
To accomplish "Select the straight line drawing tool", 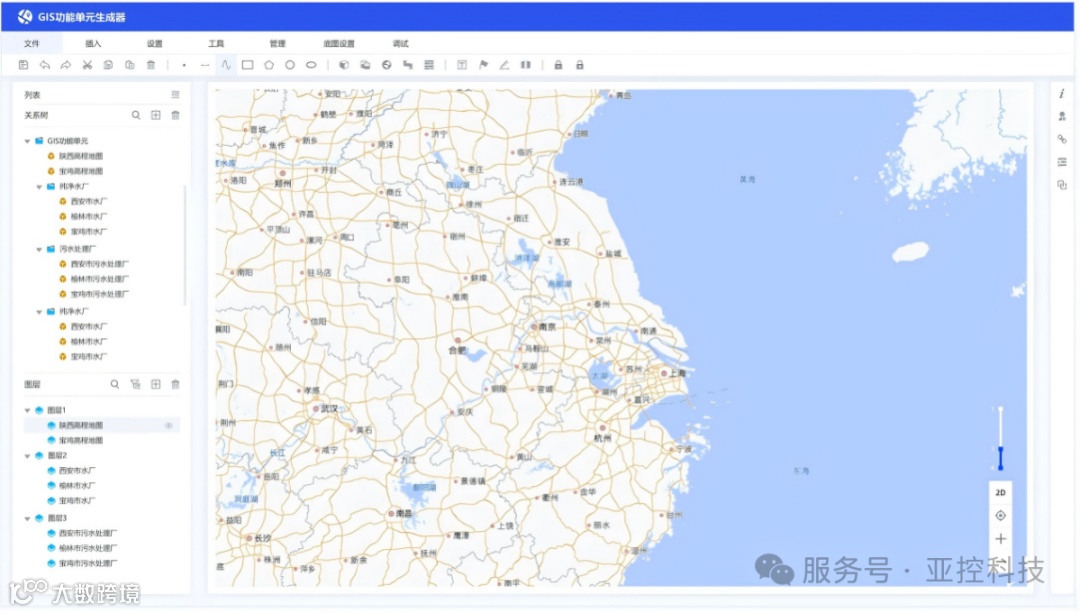I will tap(205, 65).
